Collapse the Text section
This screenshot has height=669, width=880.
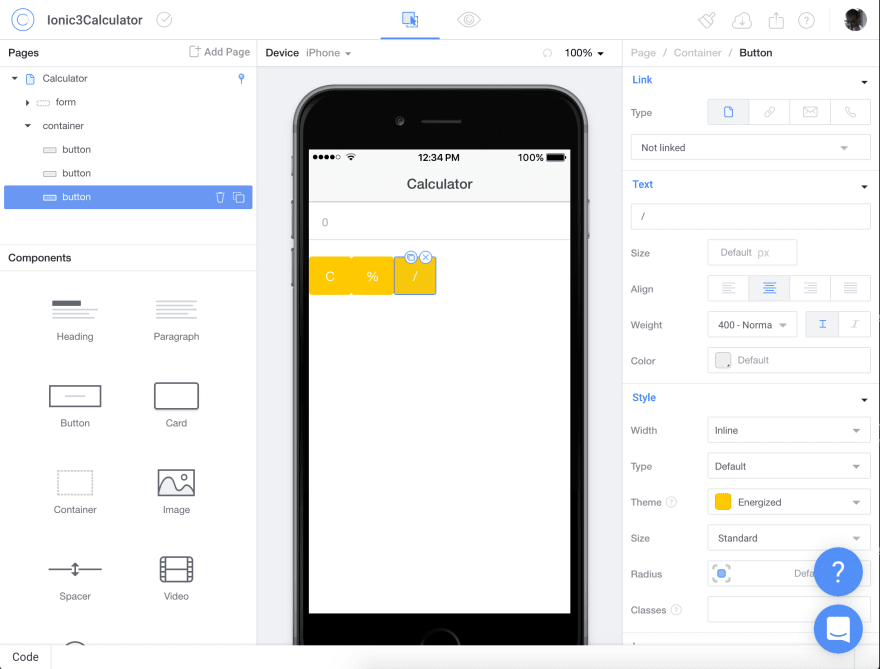(864, 187)
